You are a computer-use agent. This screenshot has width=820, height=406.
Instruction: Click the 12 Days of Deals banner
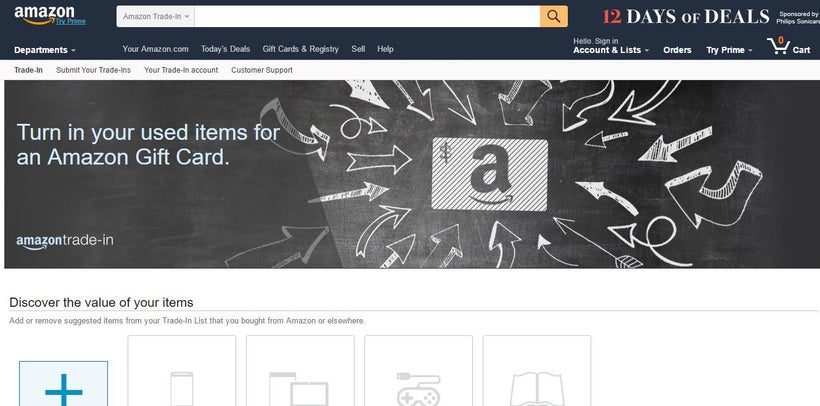pyautogui.click(x=710, y=17)
